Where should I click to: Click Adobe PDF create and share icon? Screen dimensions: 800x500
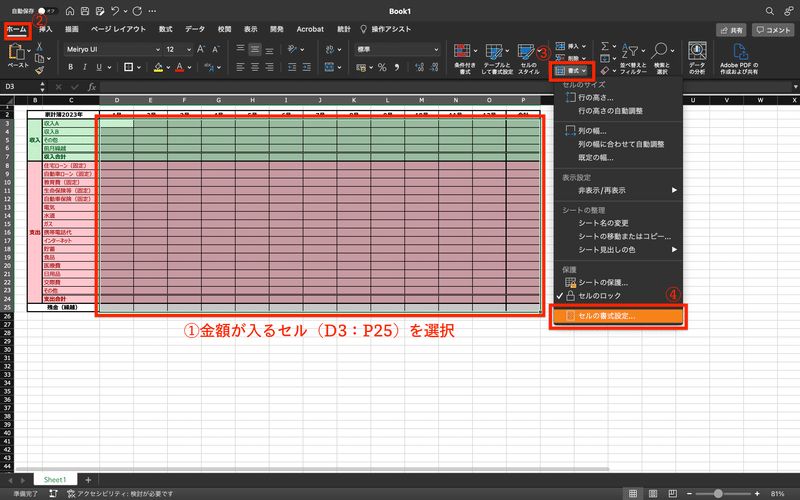pos(739,58)
